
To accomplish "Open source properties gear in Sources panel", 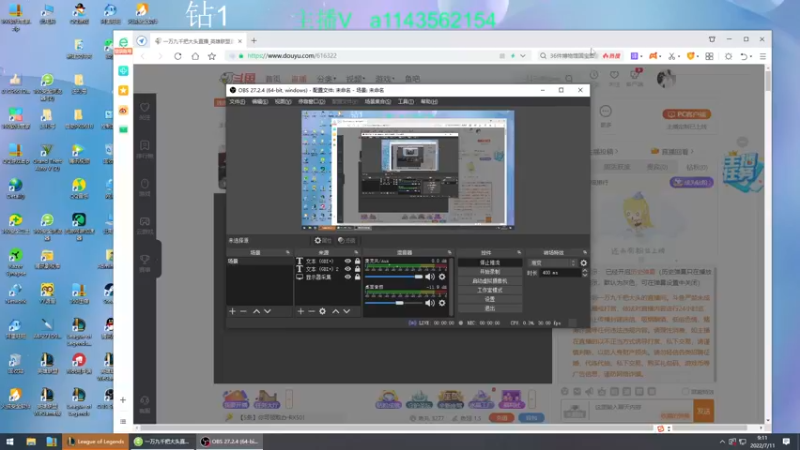I will tap(322, 311).
